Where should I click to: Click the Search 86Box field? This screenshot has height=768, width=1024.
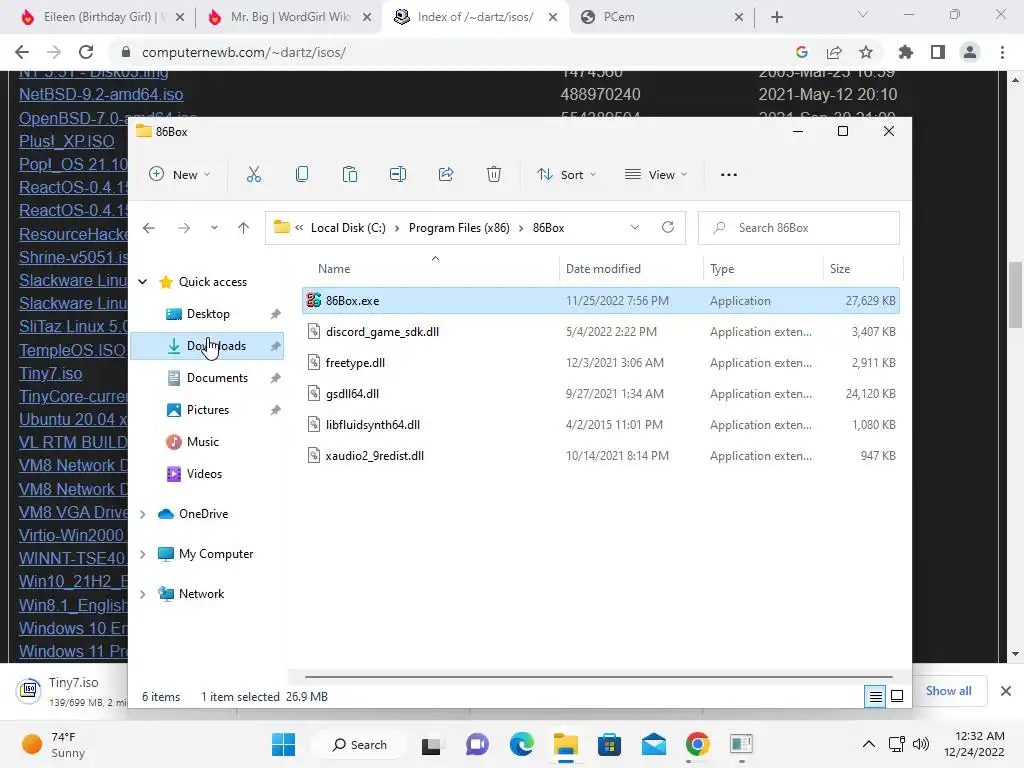click(799, 228)
